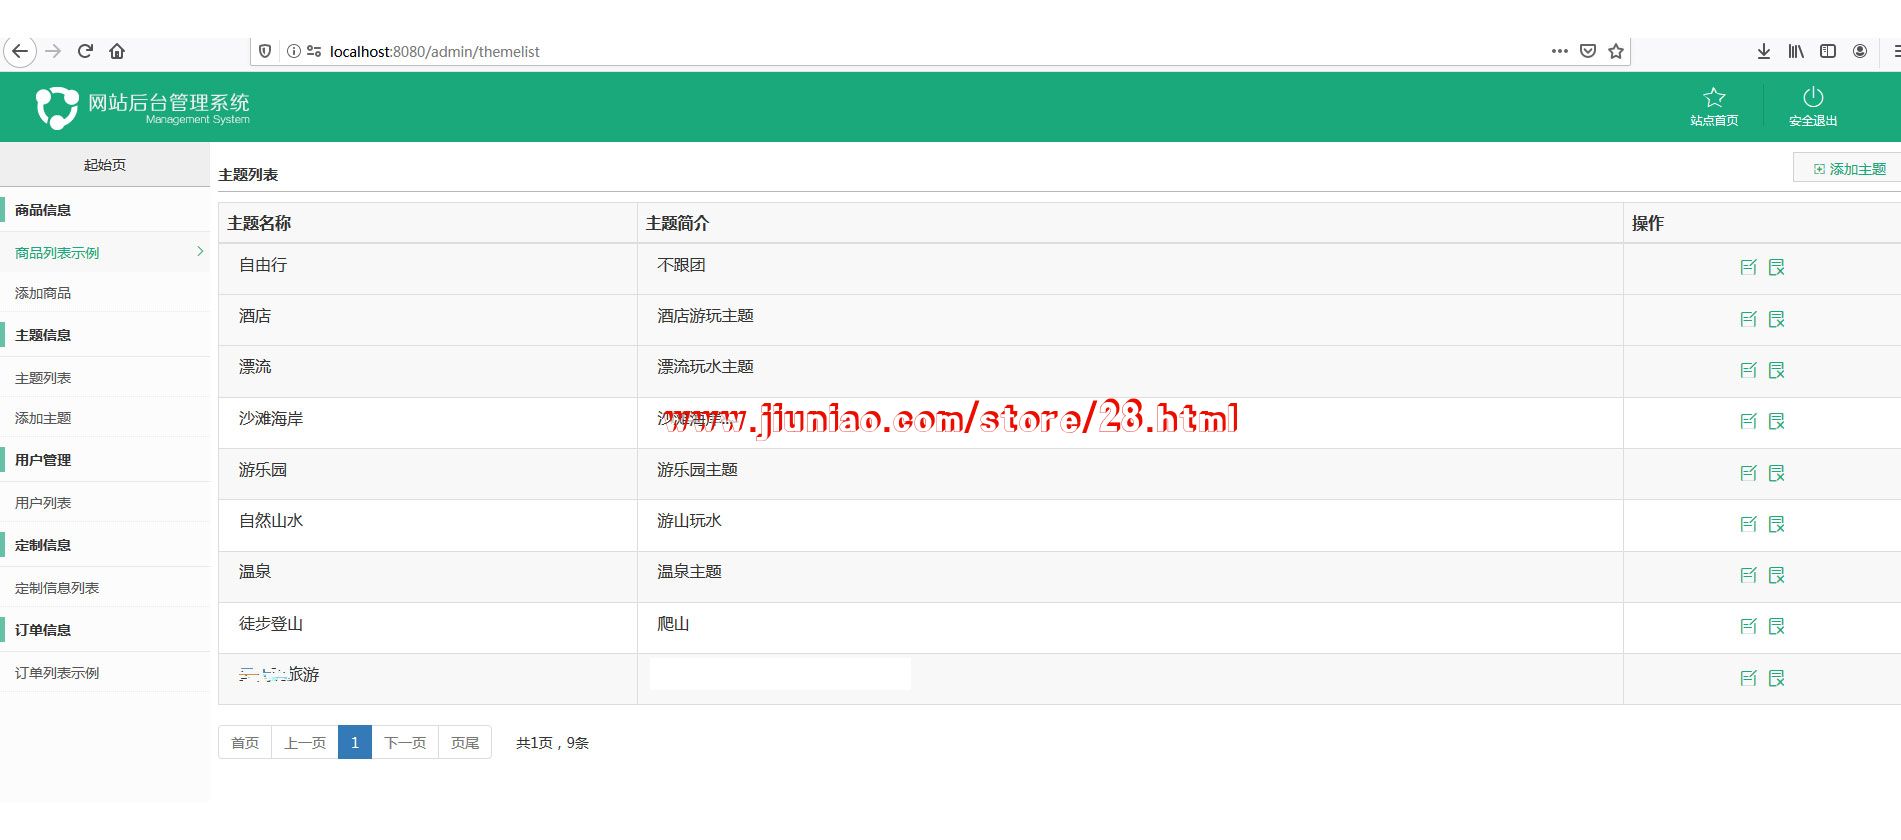1901x840 pixels.
Task: Click the delete icon for the 徒步登山 theme
Action: 1776,626
